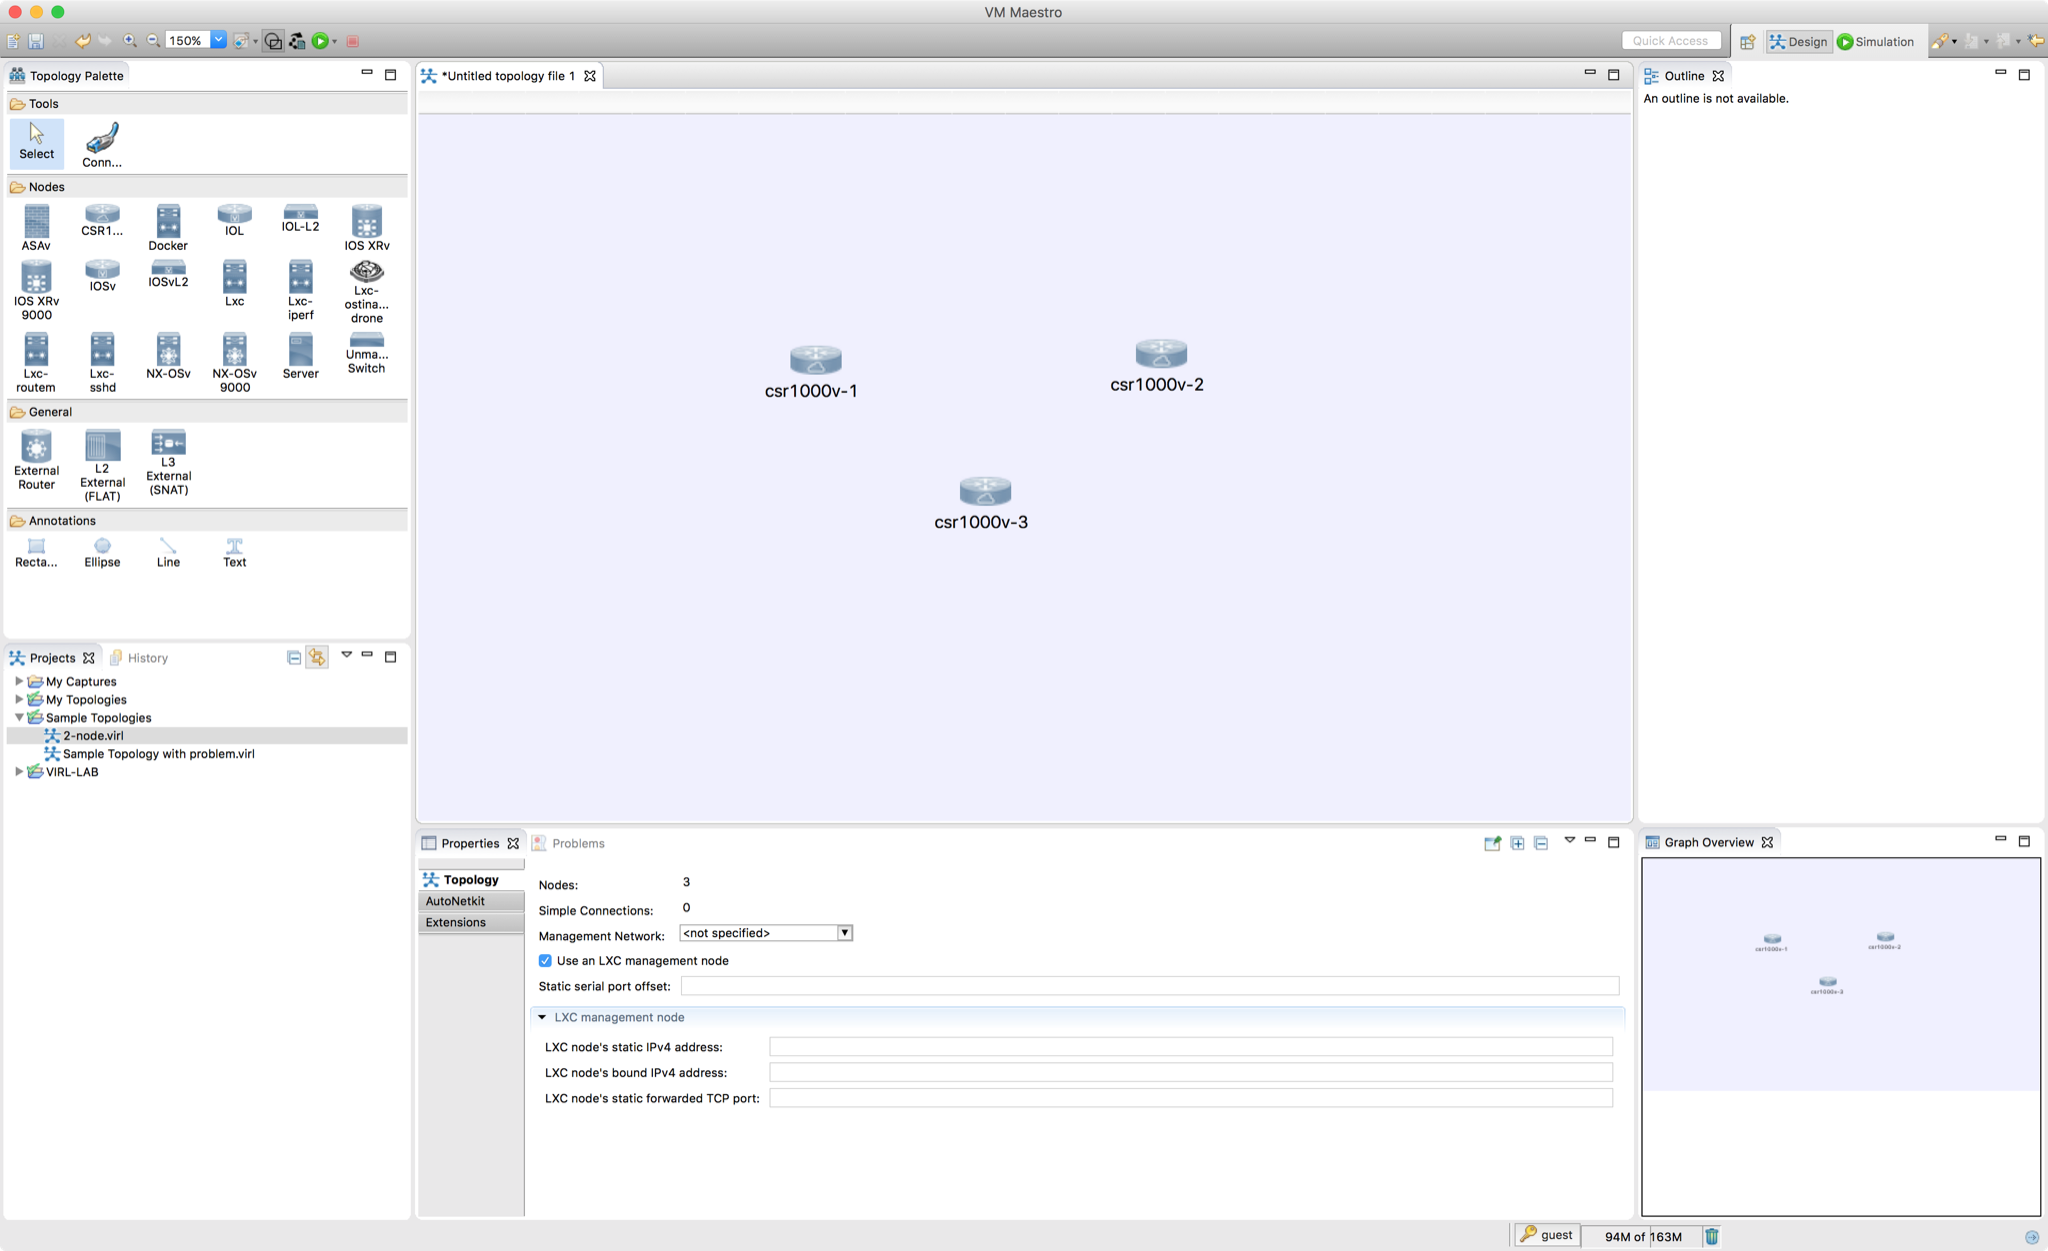Pick the CSR1000v node icon from the palette
Screen dimensions: 2048x1251
pos(102,221)
